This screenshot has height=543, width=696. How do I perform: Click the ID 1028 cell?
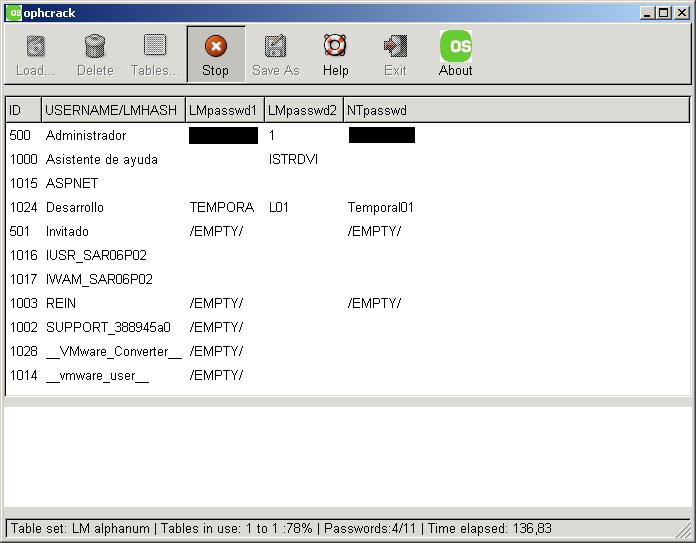coord(24,351)
